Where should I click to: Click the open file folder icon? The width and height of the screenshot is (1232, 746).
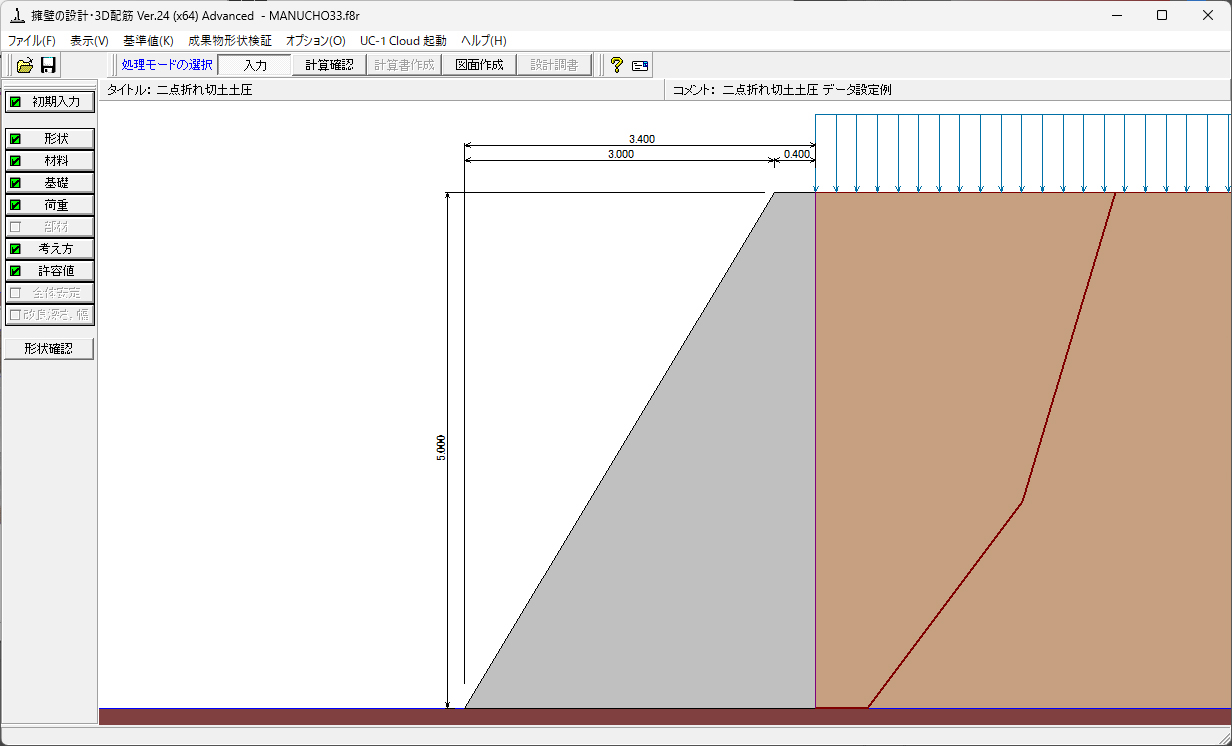tap(25, 65)
